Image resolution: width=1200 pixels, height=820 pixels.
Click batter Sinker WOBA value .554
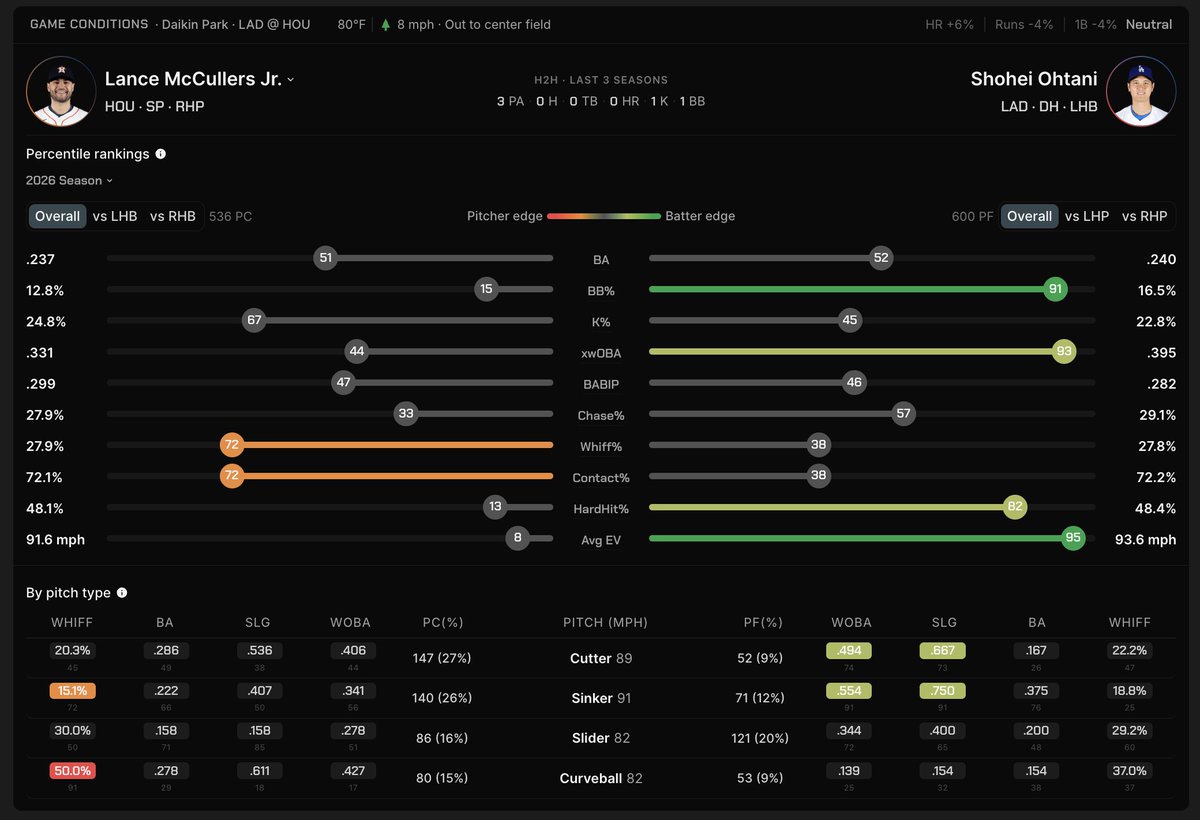(849, 690)
